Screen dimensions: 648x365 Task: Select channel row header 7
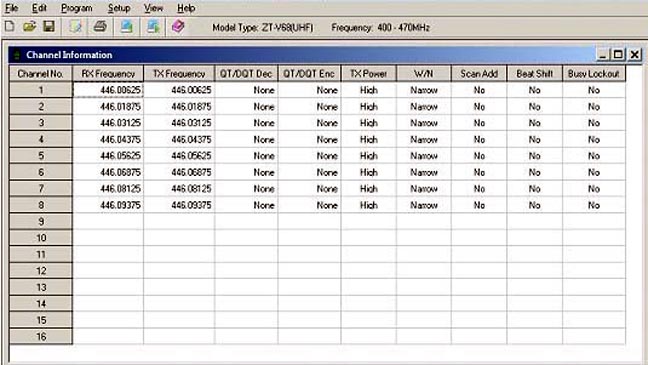[x=40, y=188]
